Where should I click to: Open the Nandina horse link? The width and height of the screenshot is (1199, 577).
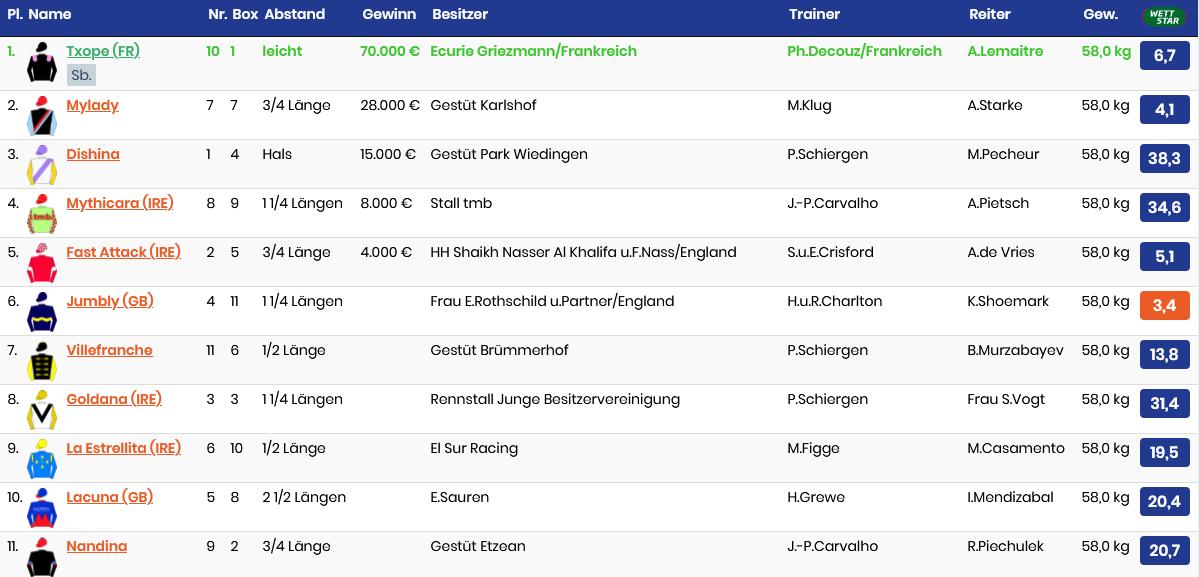97,546
